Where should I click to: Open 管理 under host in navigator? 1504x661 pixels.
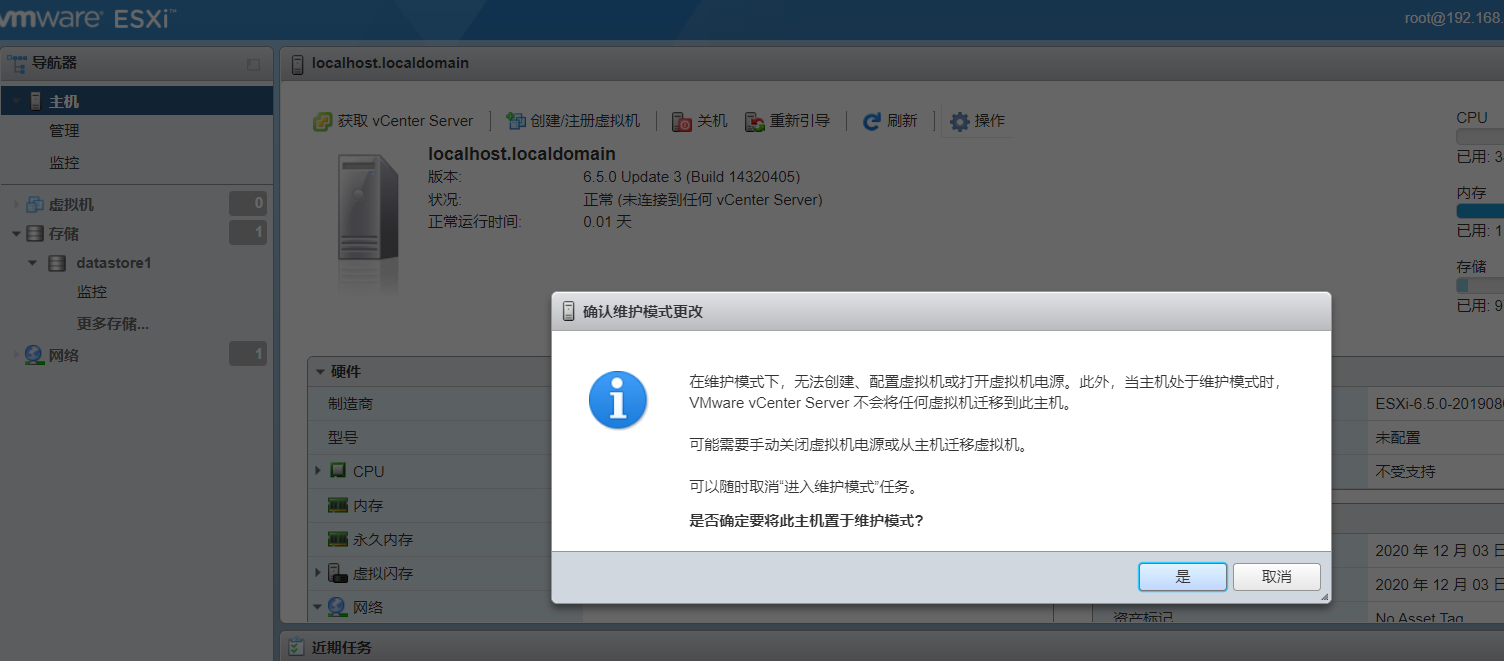64,131
